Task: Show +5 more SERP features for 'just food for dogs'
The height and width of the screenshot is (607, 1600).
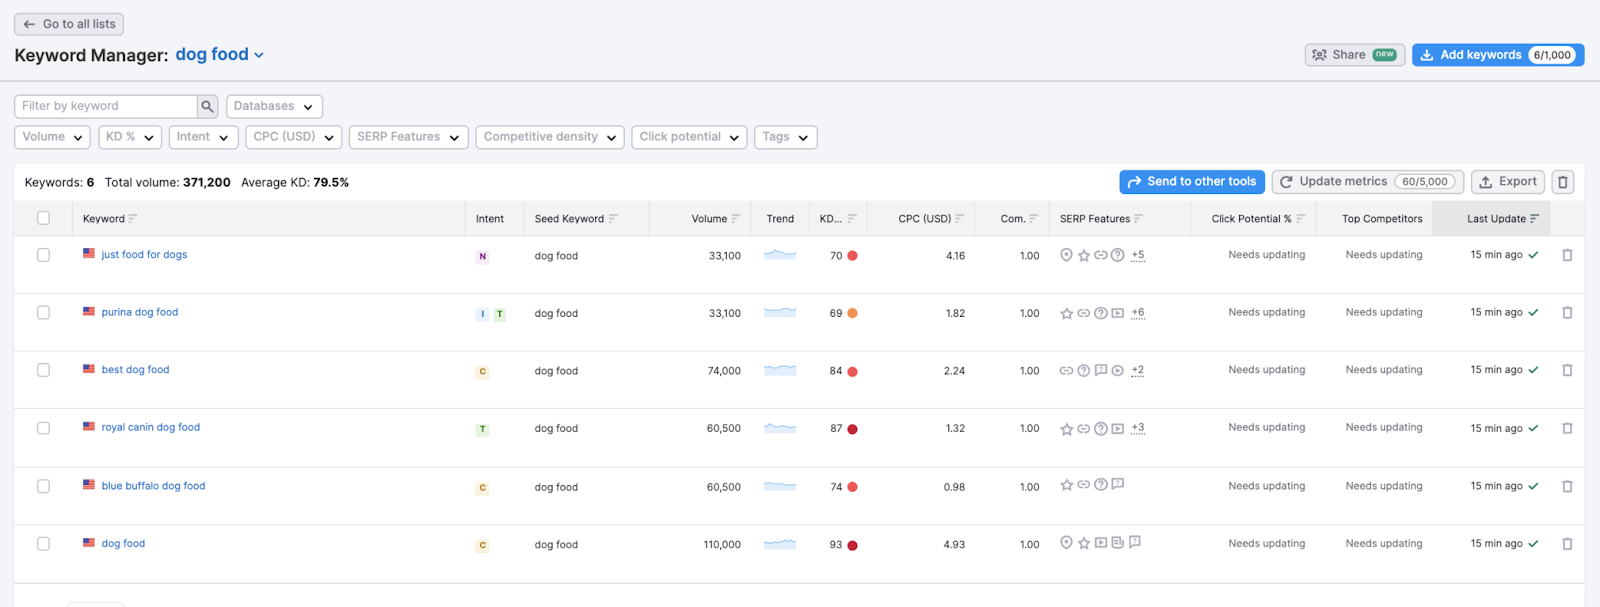Action: [1138, 255]
